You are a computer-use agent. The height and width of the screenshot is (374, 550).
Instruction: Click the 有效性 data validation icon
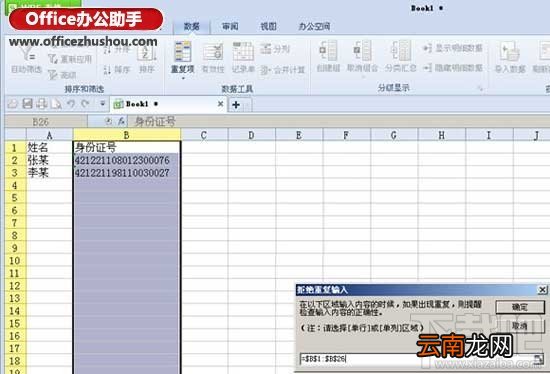click(x=213, y=53)
